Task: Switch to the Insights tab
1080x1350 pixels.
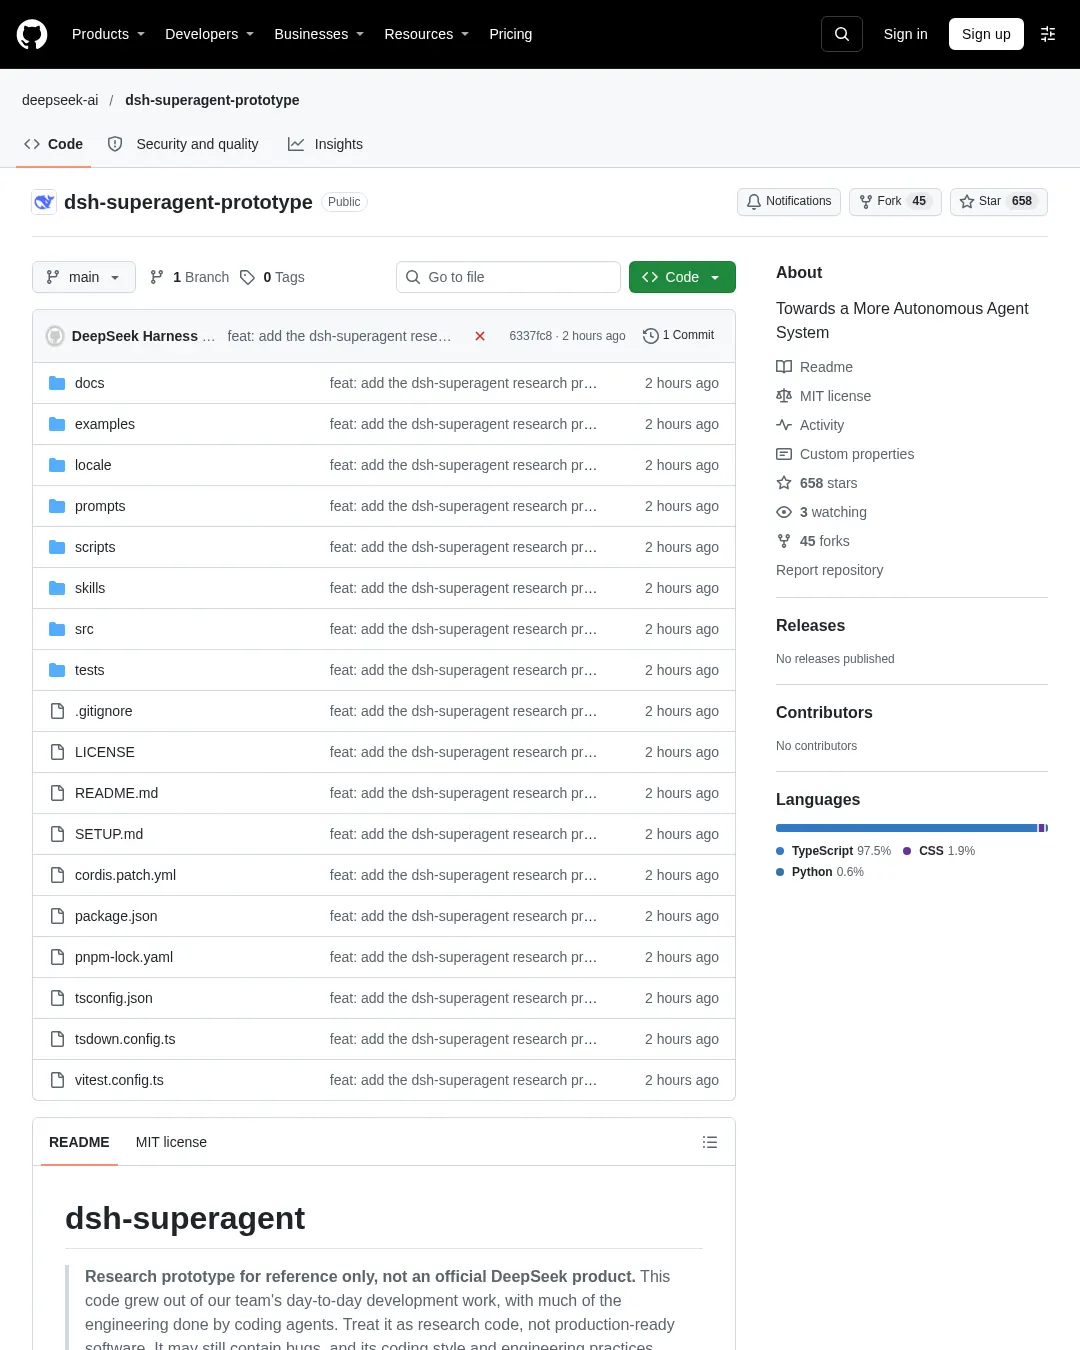Action: [x=325, y=144]
